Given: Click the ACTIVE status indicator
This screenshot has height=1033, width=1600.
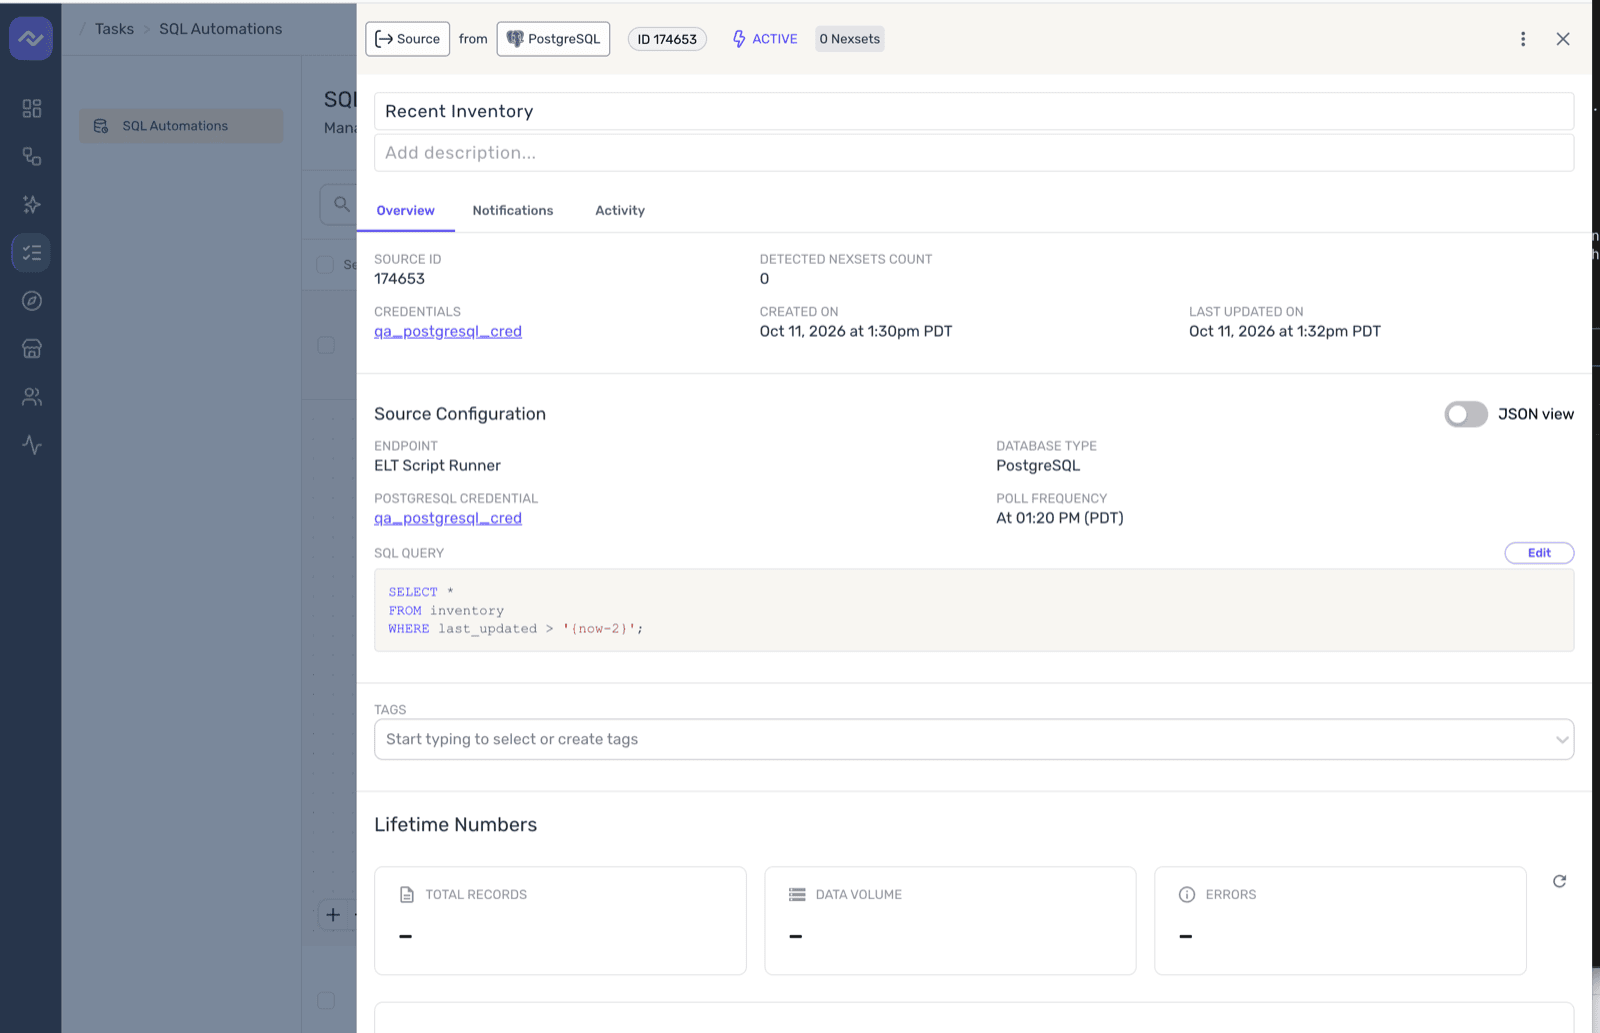Looking at the screenshot, I should click(x=765, y=39).
